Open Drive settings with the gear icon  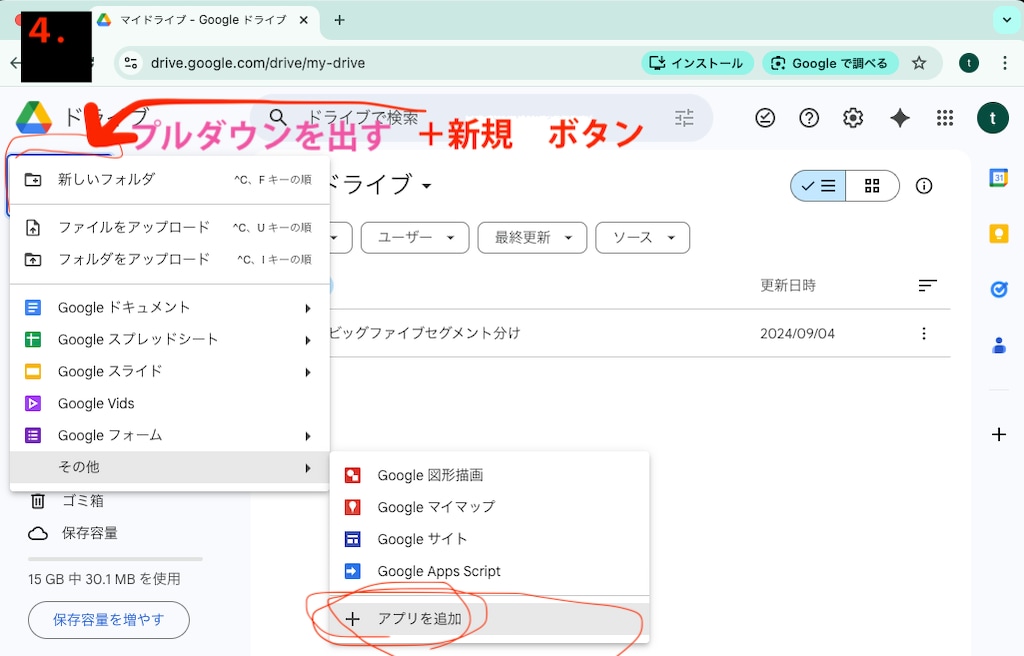(x=853, y=117)
